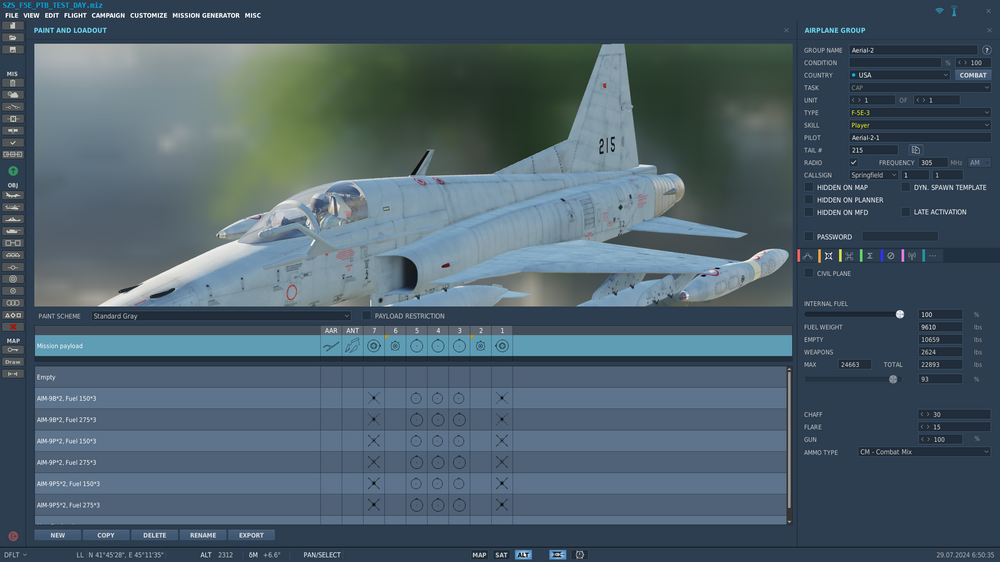Image resolution: width=1000 pixels, height=562 pixels.
Task: Click the distance ruler measure icon
Action: coord(13,374)
